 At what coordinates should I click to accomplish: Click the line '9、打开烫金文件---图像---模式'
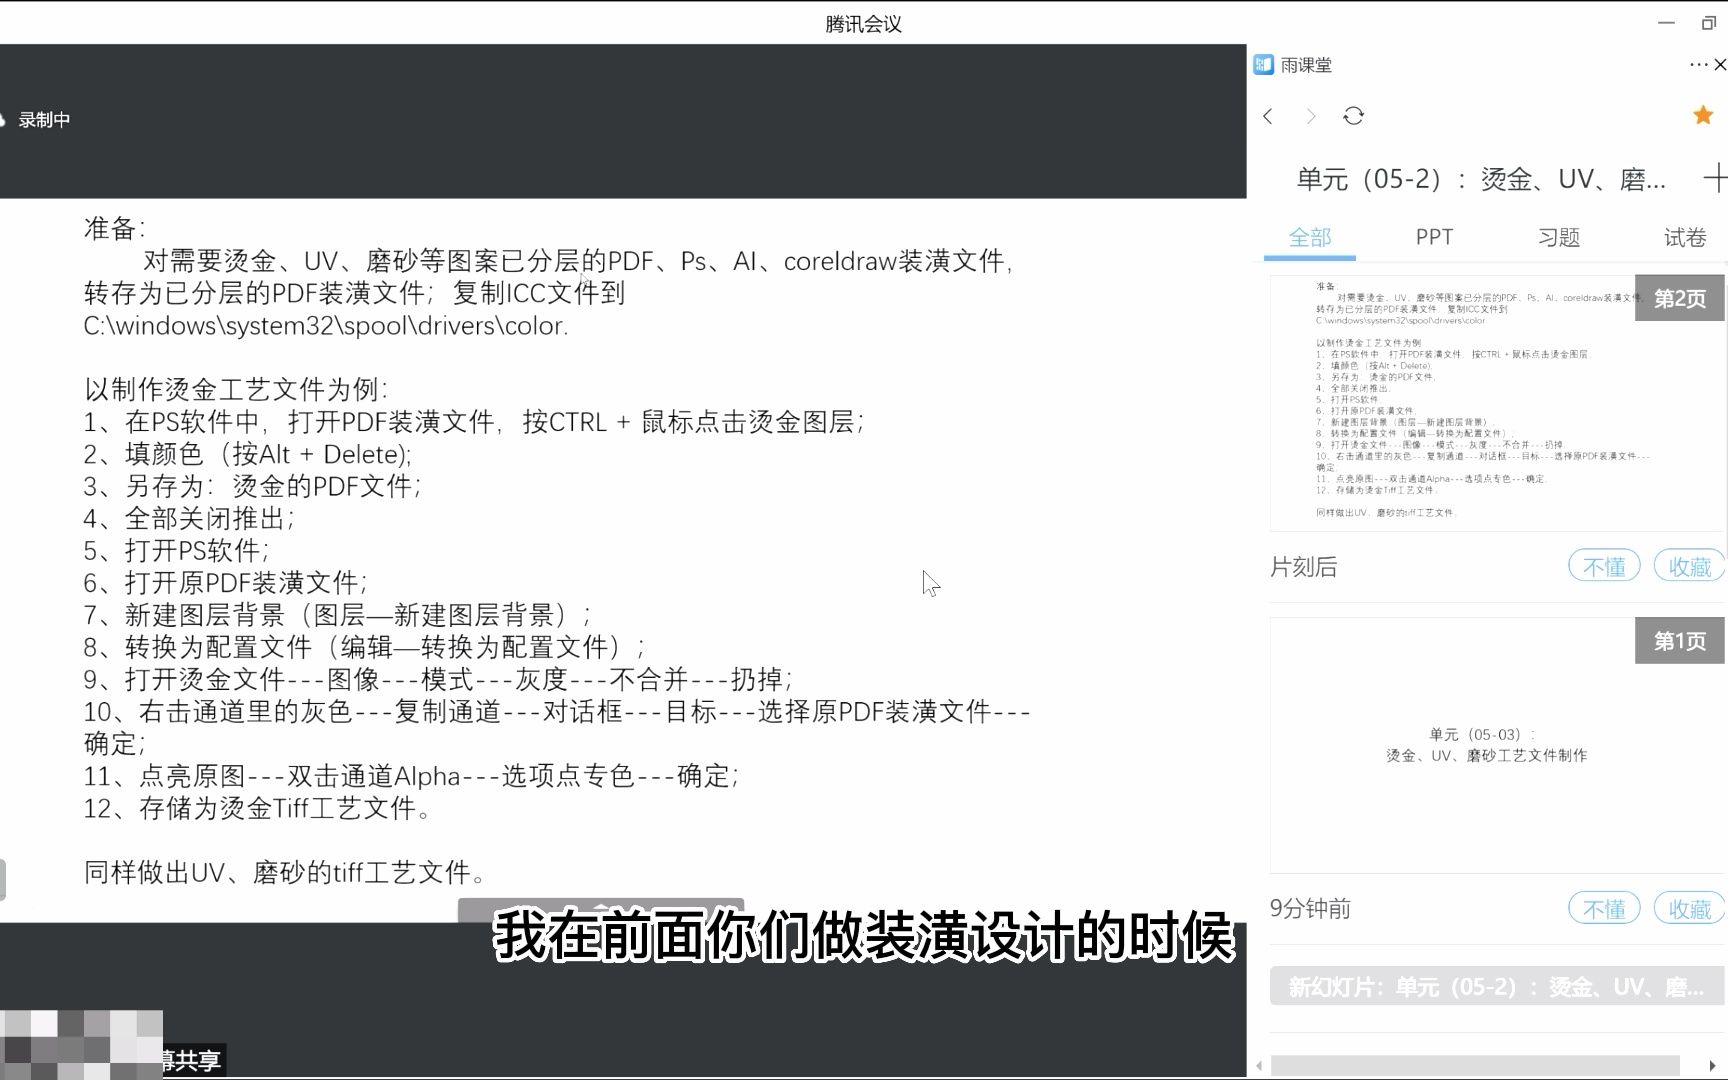pyautogui.click(x=439, y=680)
